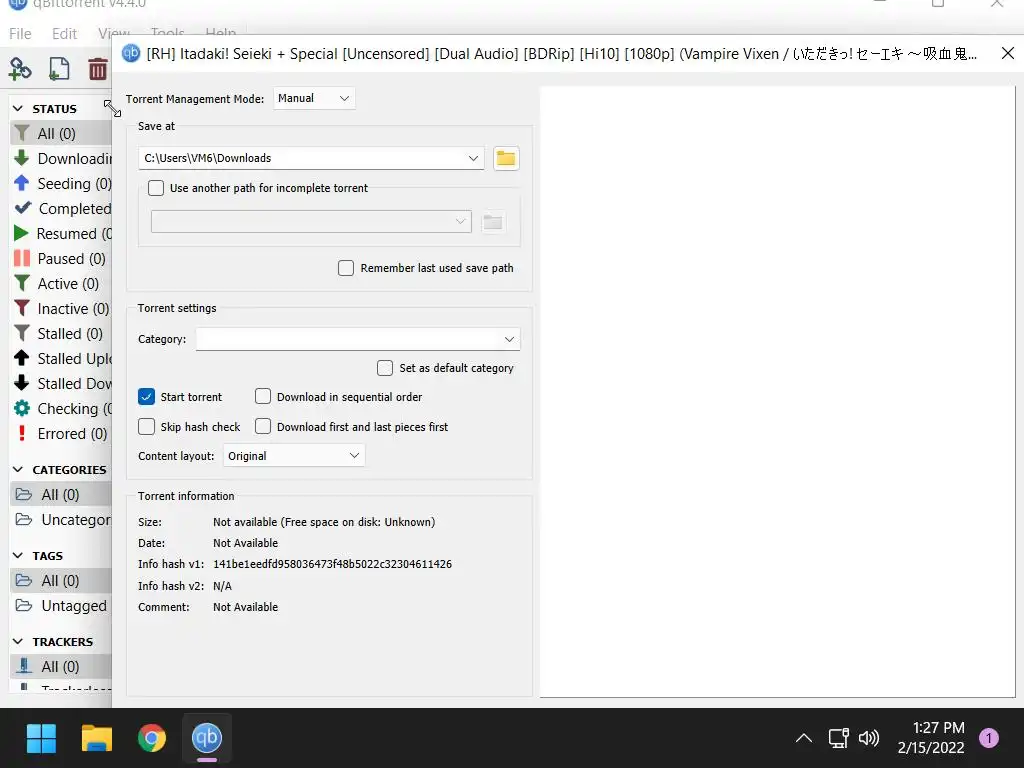Select the Completed status filter

(63, 208)
